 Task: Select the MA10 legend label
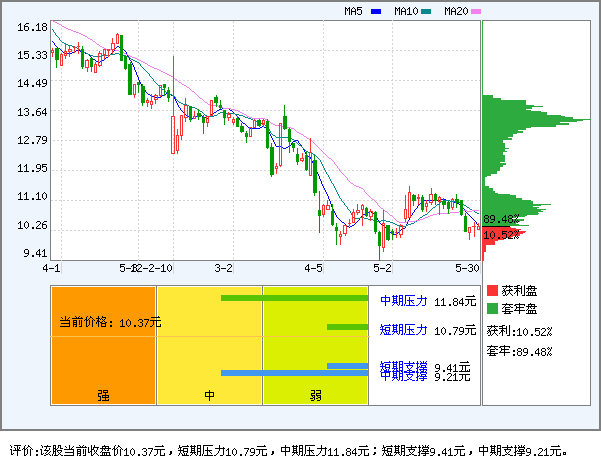click(x=406, y=11)
